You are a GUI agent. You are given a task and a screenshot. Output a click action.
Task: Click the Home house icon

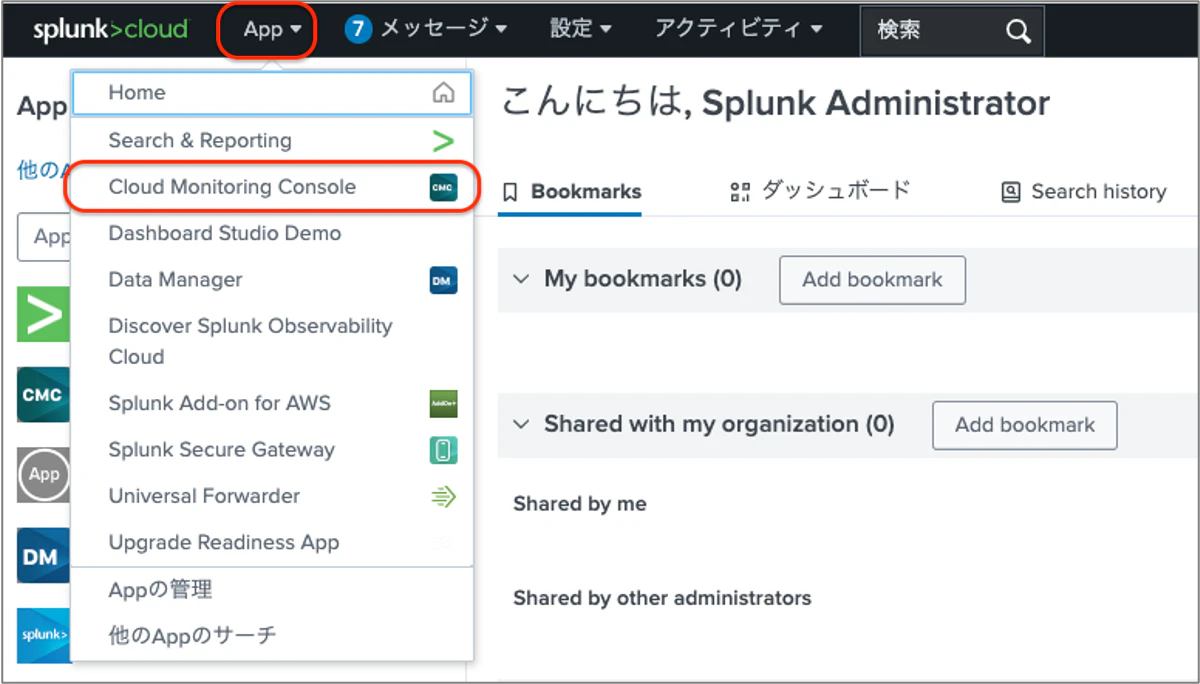(x=443, y=93)
